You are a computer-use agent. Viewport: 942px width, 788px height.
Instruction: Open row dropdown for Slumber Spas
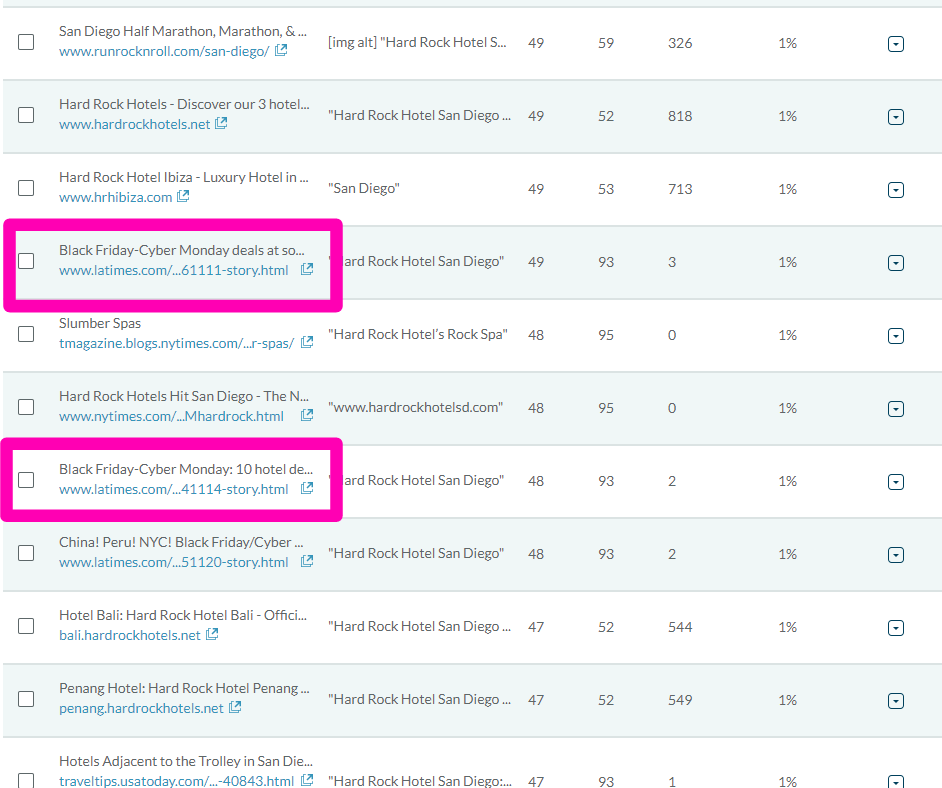point(896,336)
